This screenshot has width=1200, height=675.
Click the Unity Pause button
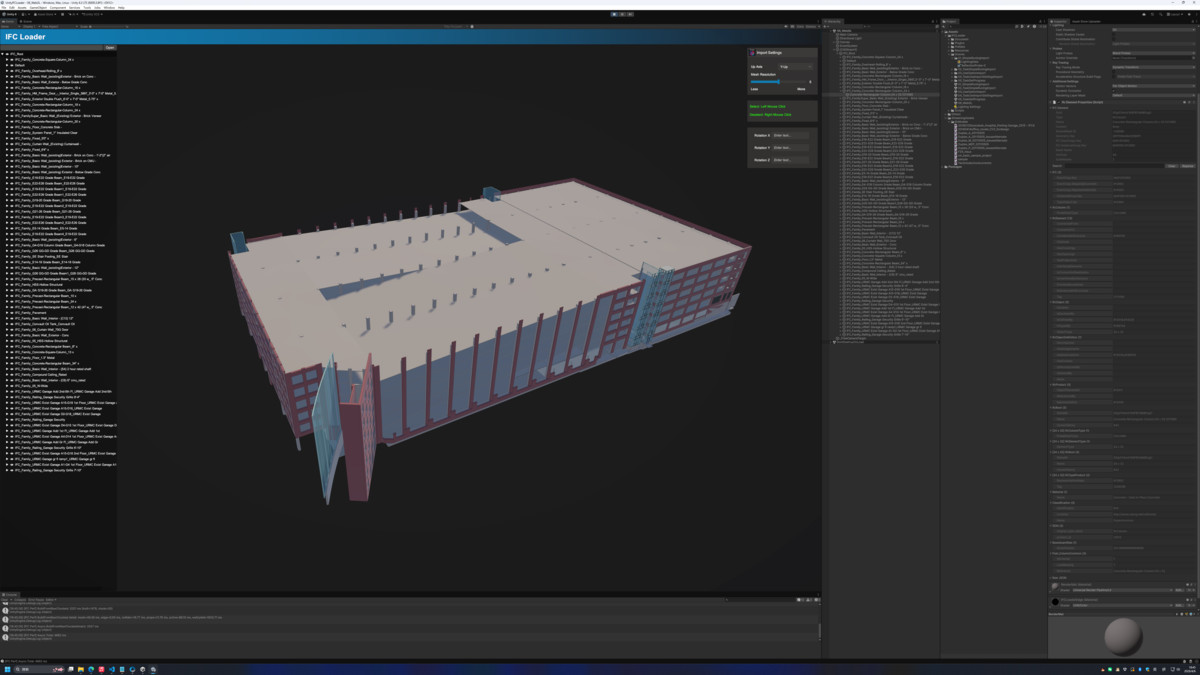point(622,14)
